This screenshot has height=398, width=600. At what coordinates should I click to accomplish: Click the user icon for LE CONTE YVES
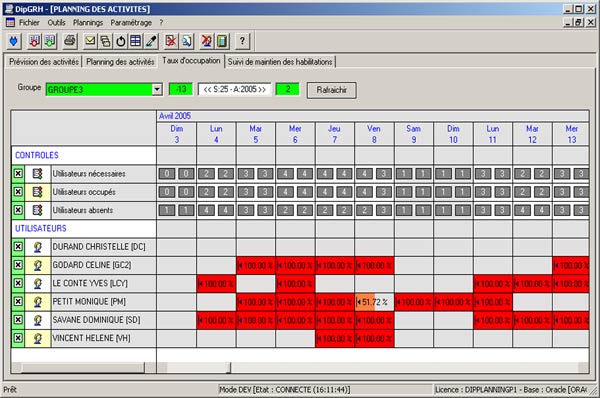click(38, 283)
